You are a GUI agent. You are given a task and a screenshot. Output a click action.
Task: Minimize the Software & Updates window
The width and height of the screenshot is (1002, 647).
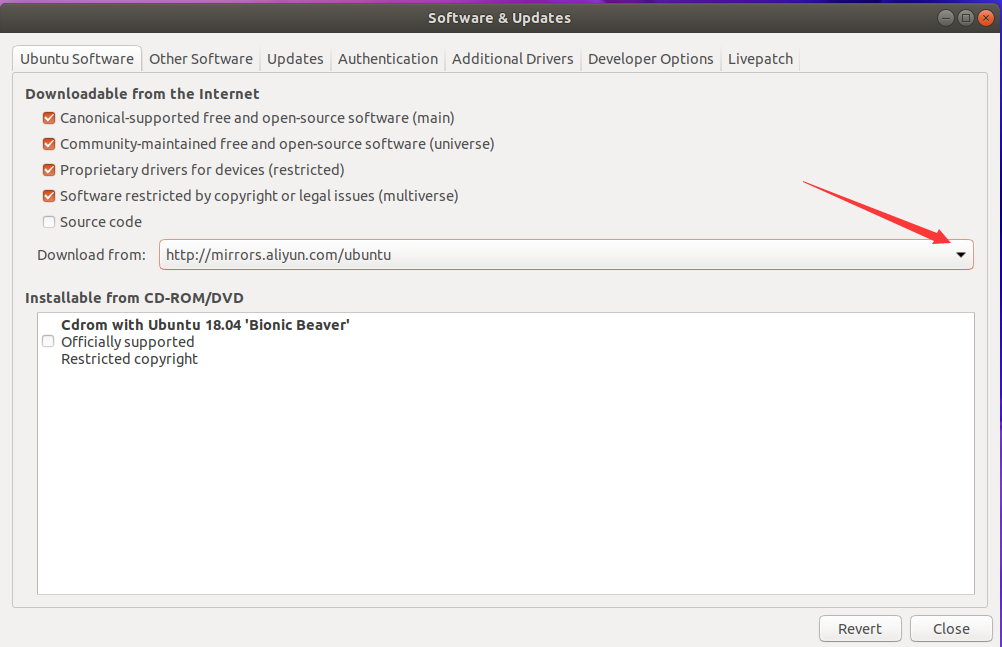pos(946,18)
